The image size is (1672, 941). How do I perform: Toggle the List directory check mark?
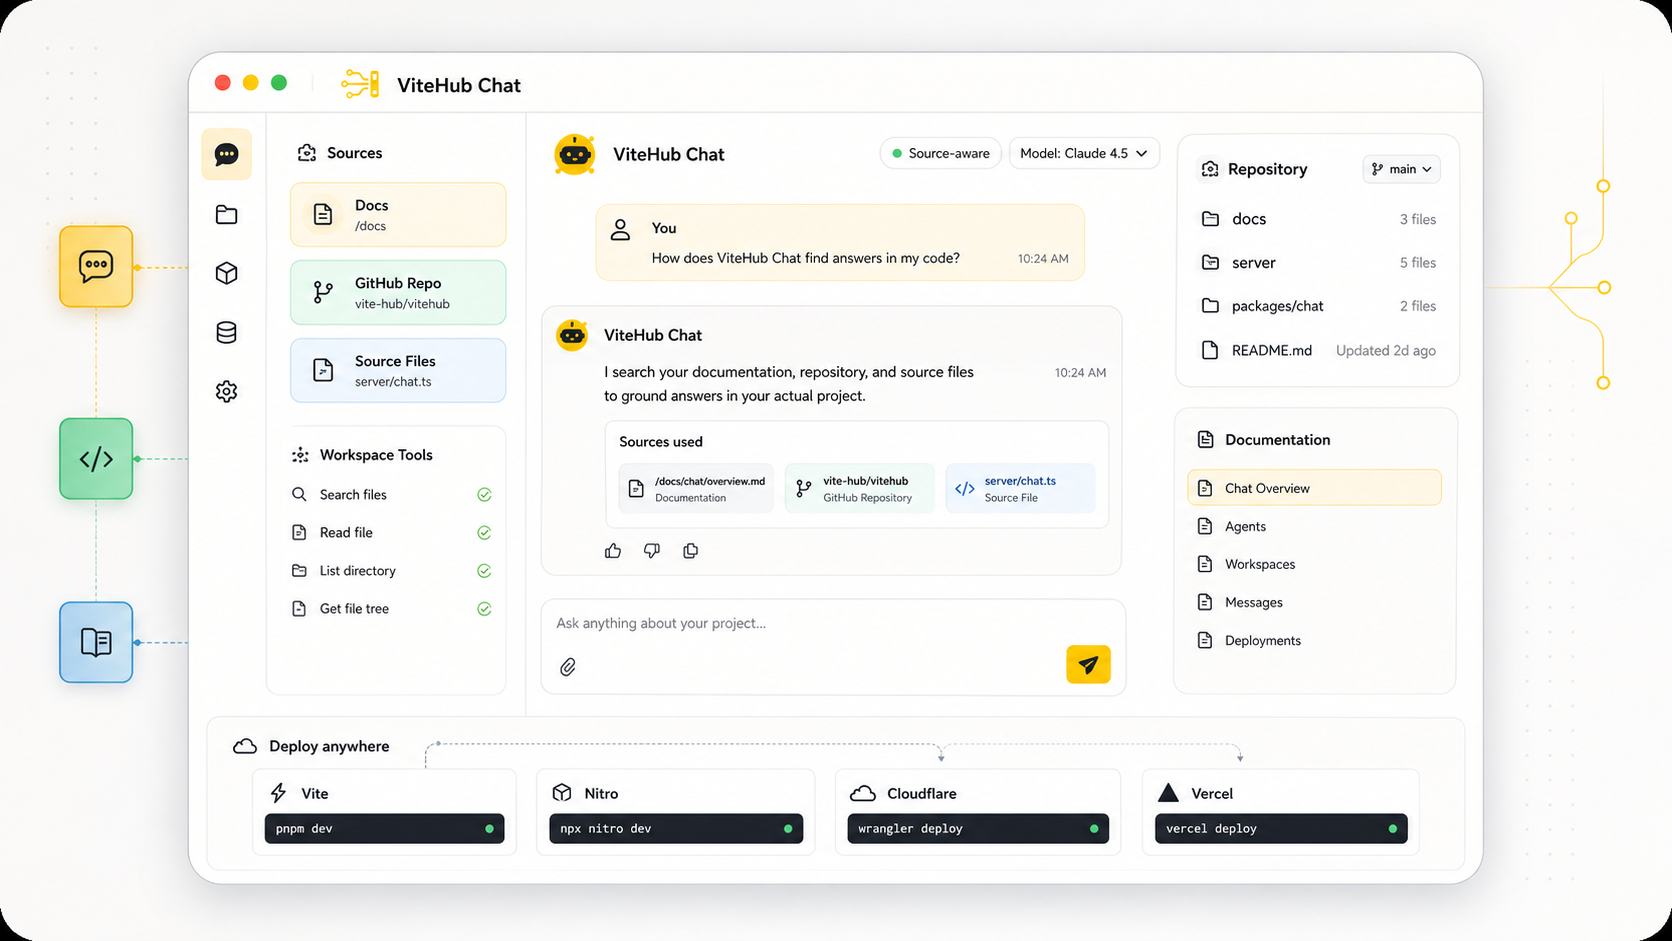click(484, 571)
